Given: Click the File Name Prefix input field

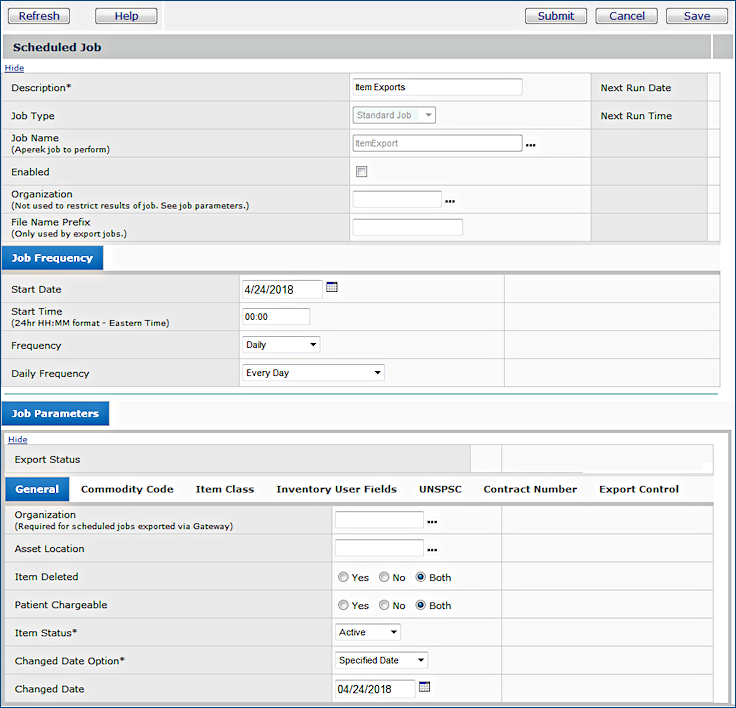Looking at the screenshot, I should tap(407, 228).
